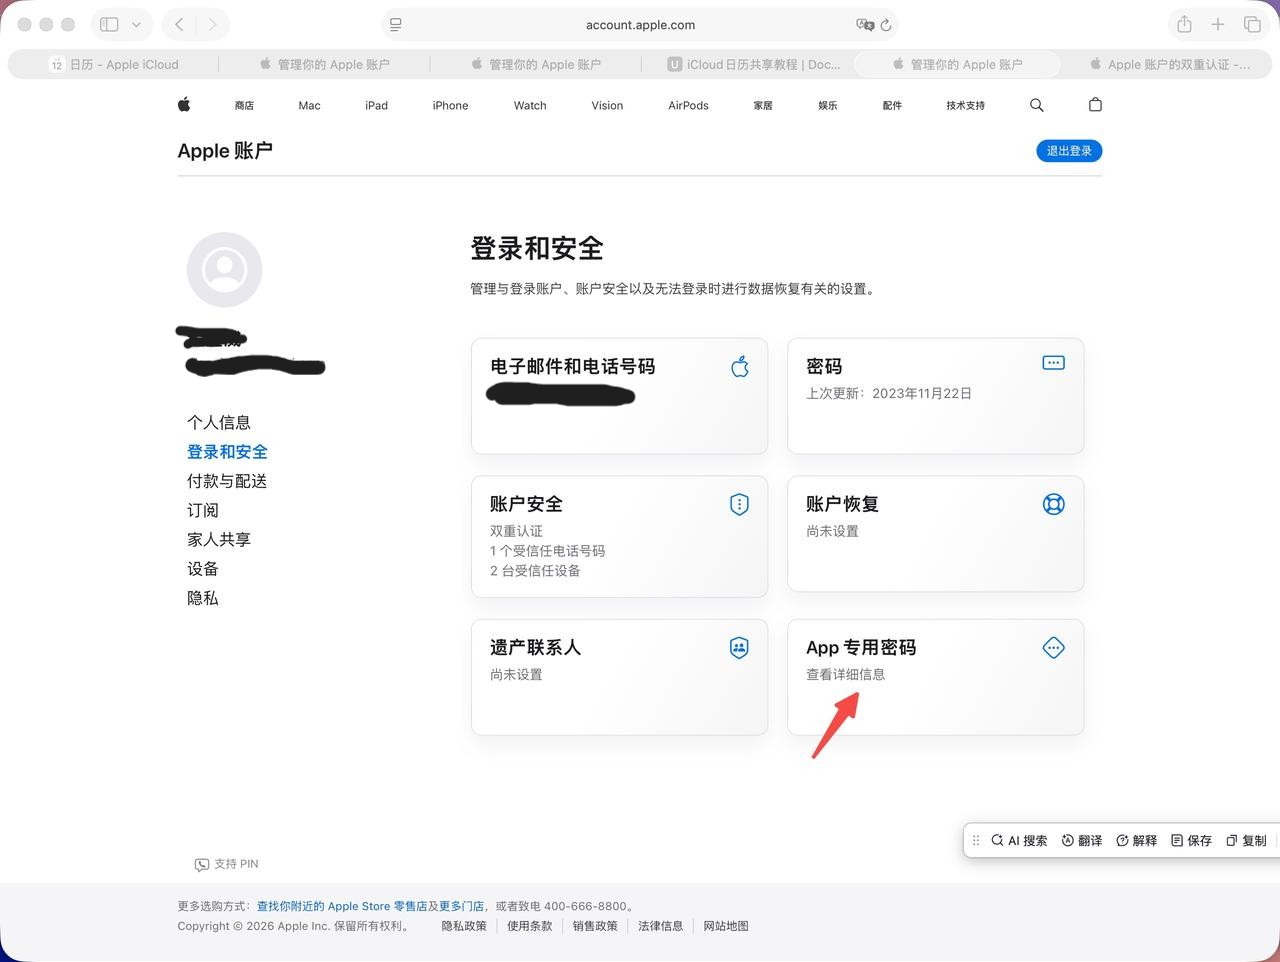Click the lifebuoy icon on 账户恢复 card

pyautogui.click(x=1054, y=504)
